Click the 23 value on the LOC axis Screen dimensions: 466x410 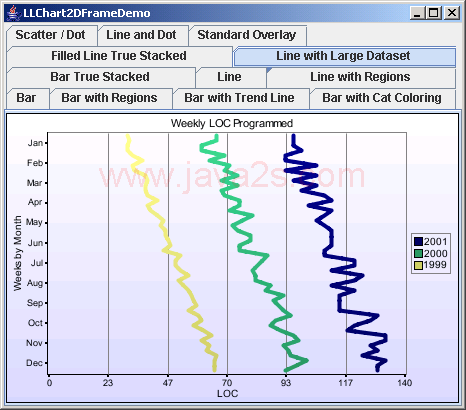(108, 383)
